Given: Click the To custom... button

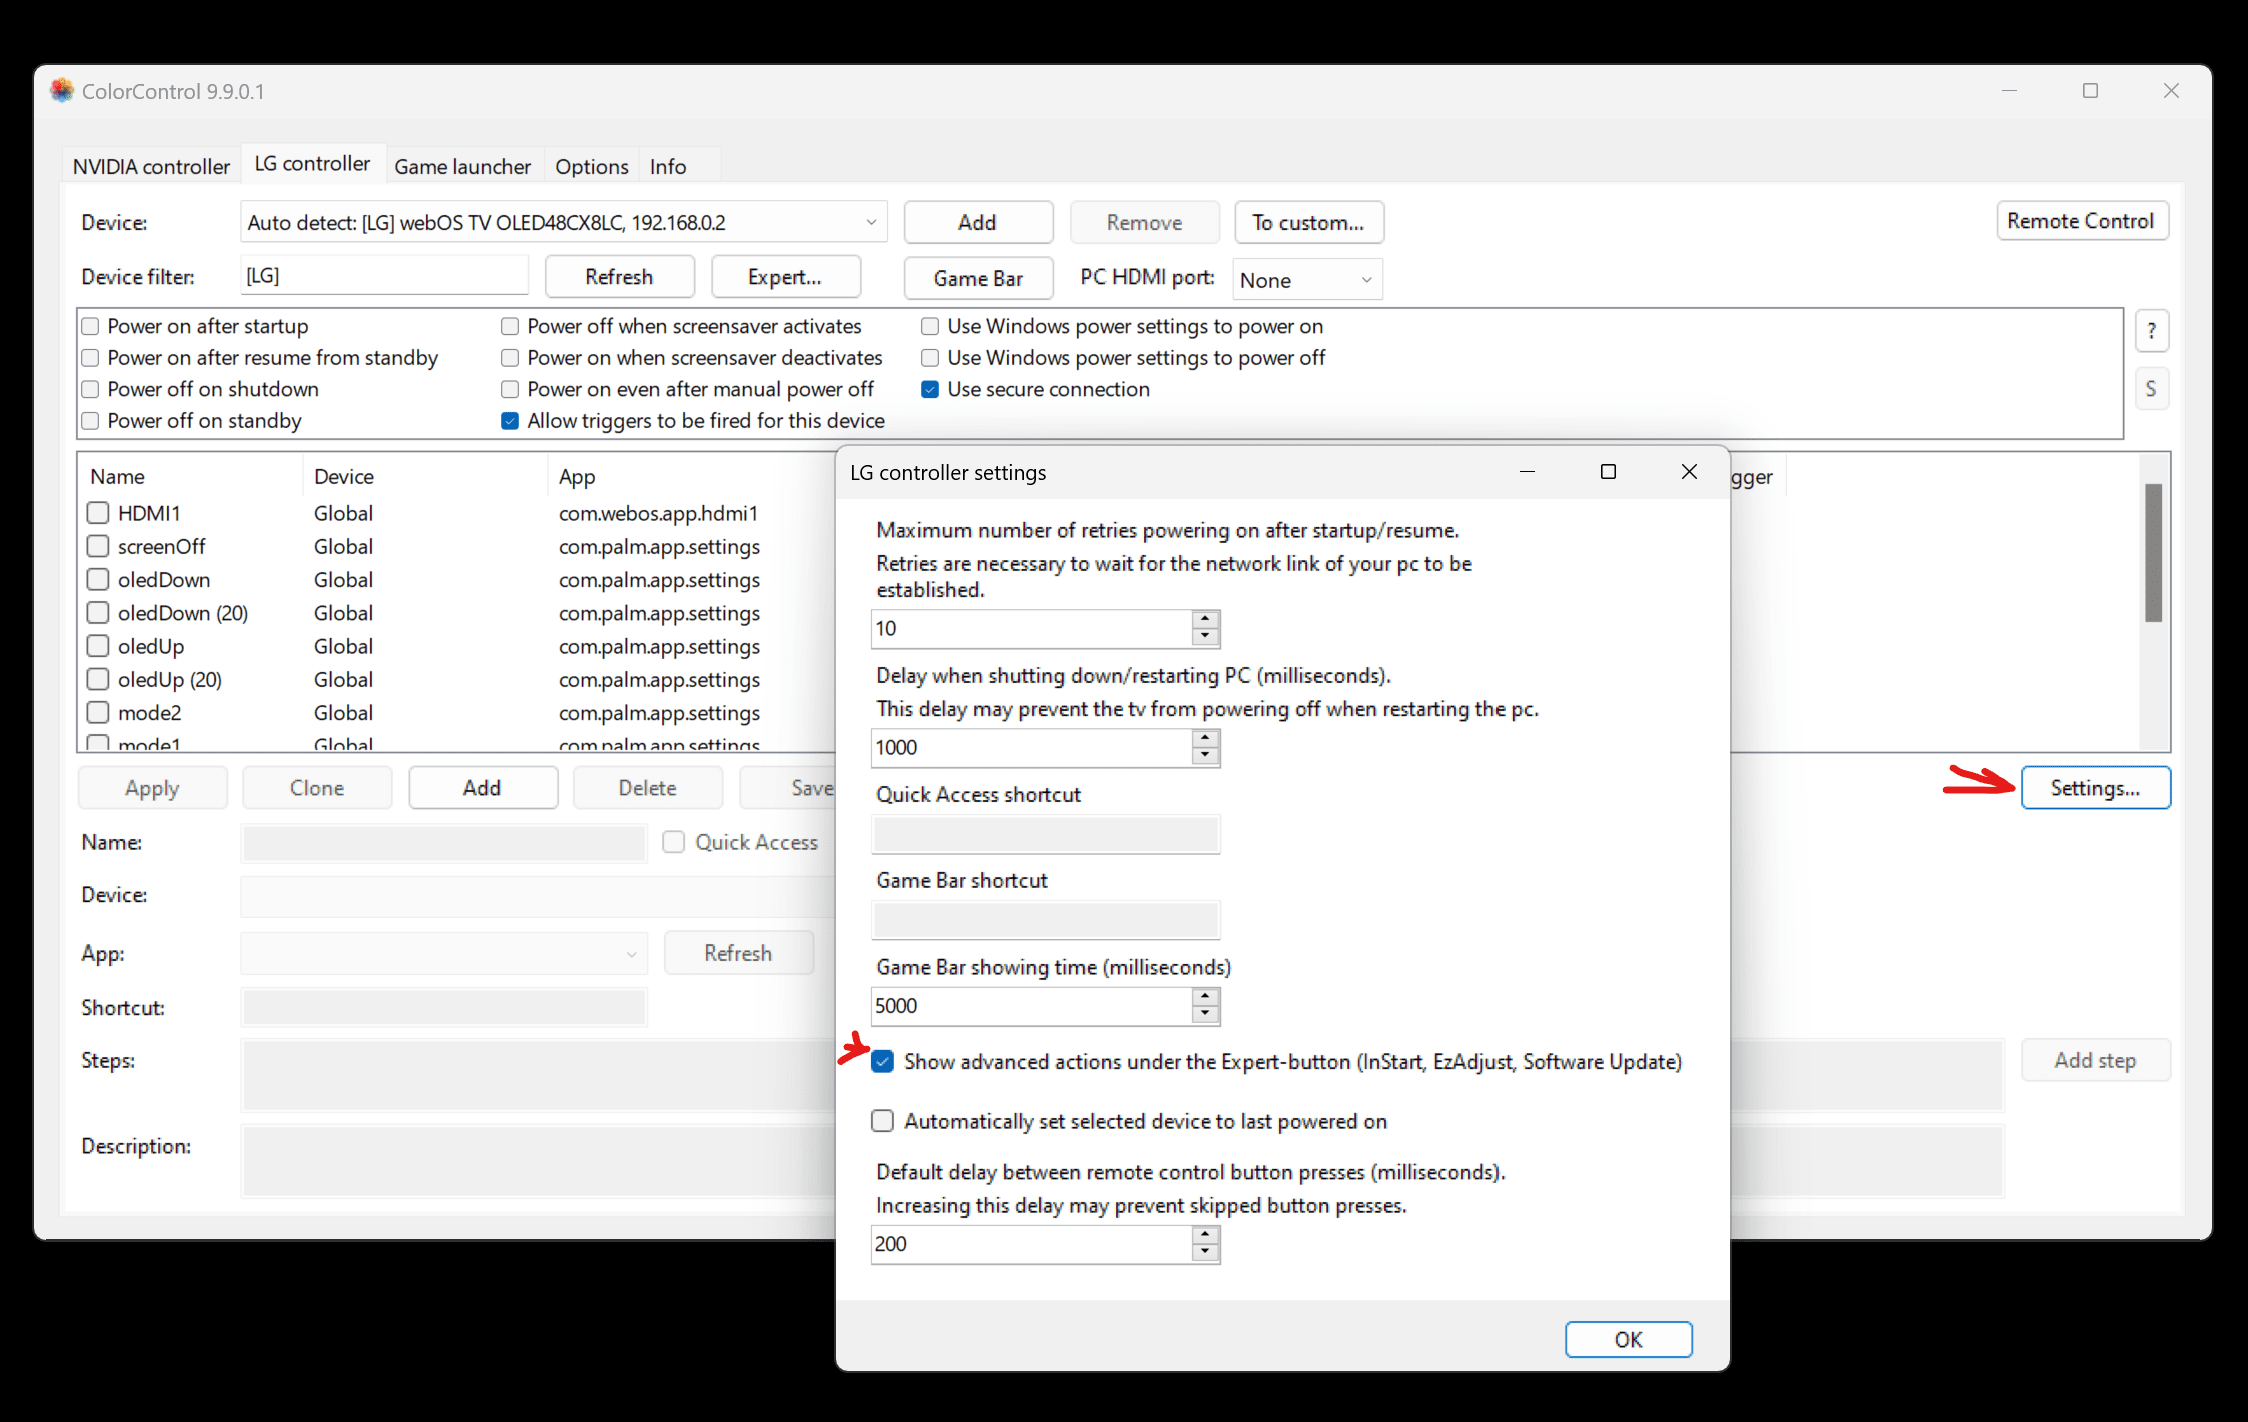Looking at the screenshot, I should click(1308, 222).
